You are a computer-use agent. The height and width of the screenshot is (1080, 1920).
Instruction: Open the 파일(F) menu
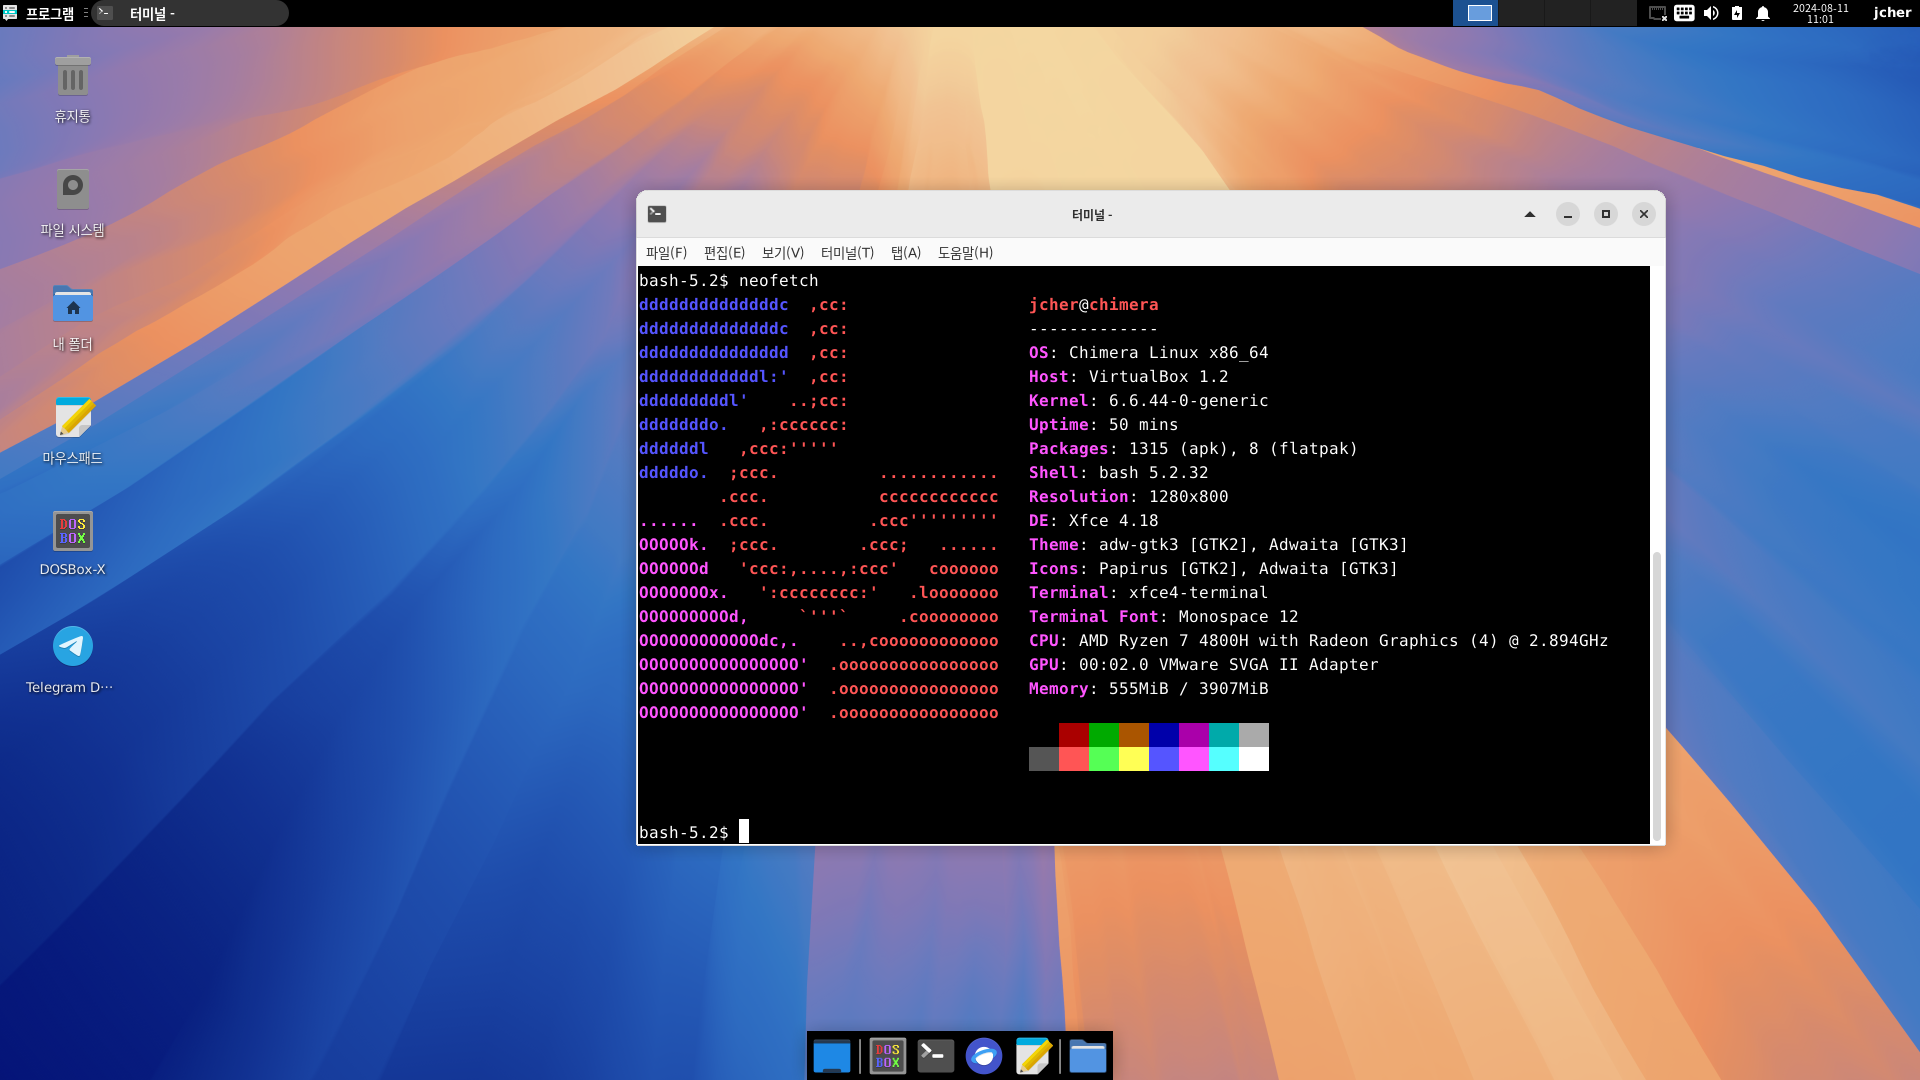666,253
